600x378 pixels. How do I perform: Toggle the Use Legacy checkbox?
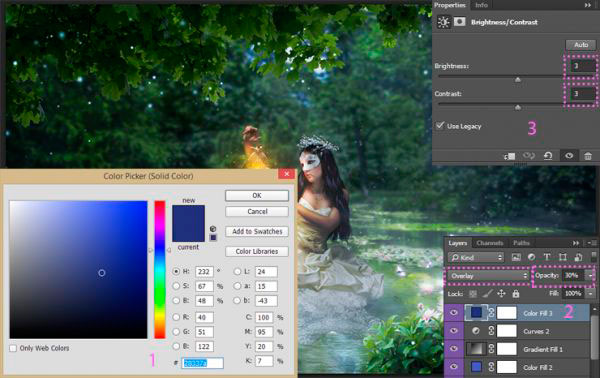(440, 125)
